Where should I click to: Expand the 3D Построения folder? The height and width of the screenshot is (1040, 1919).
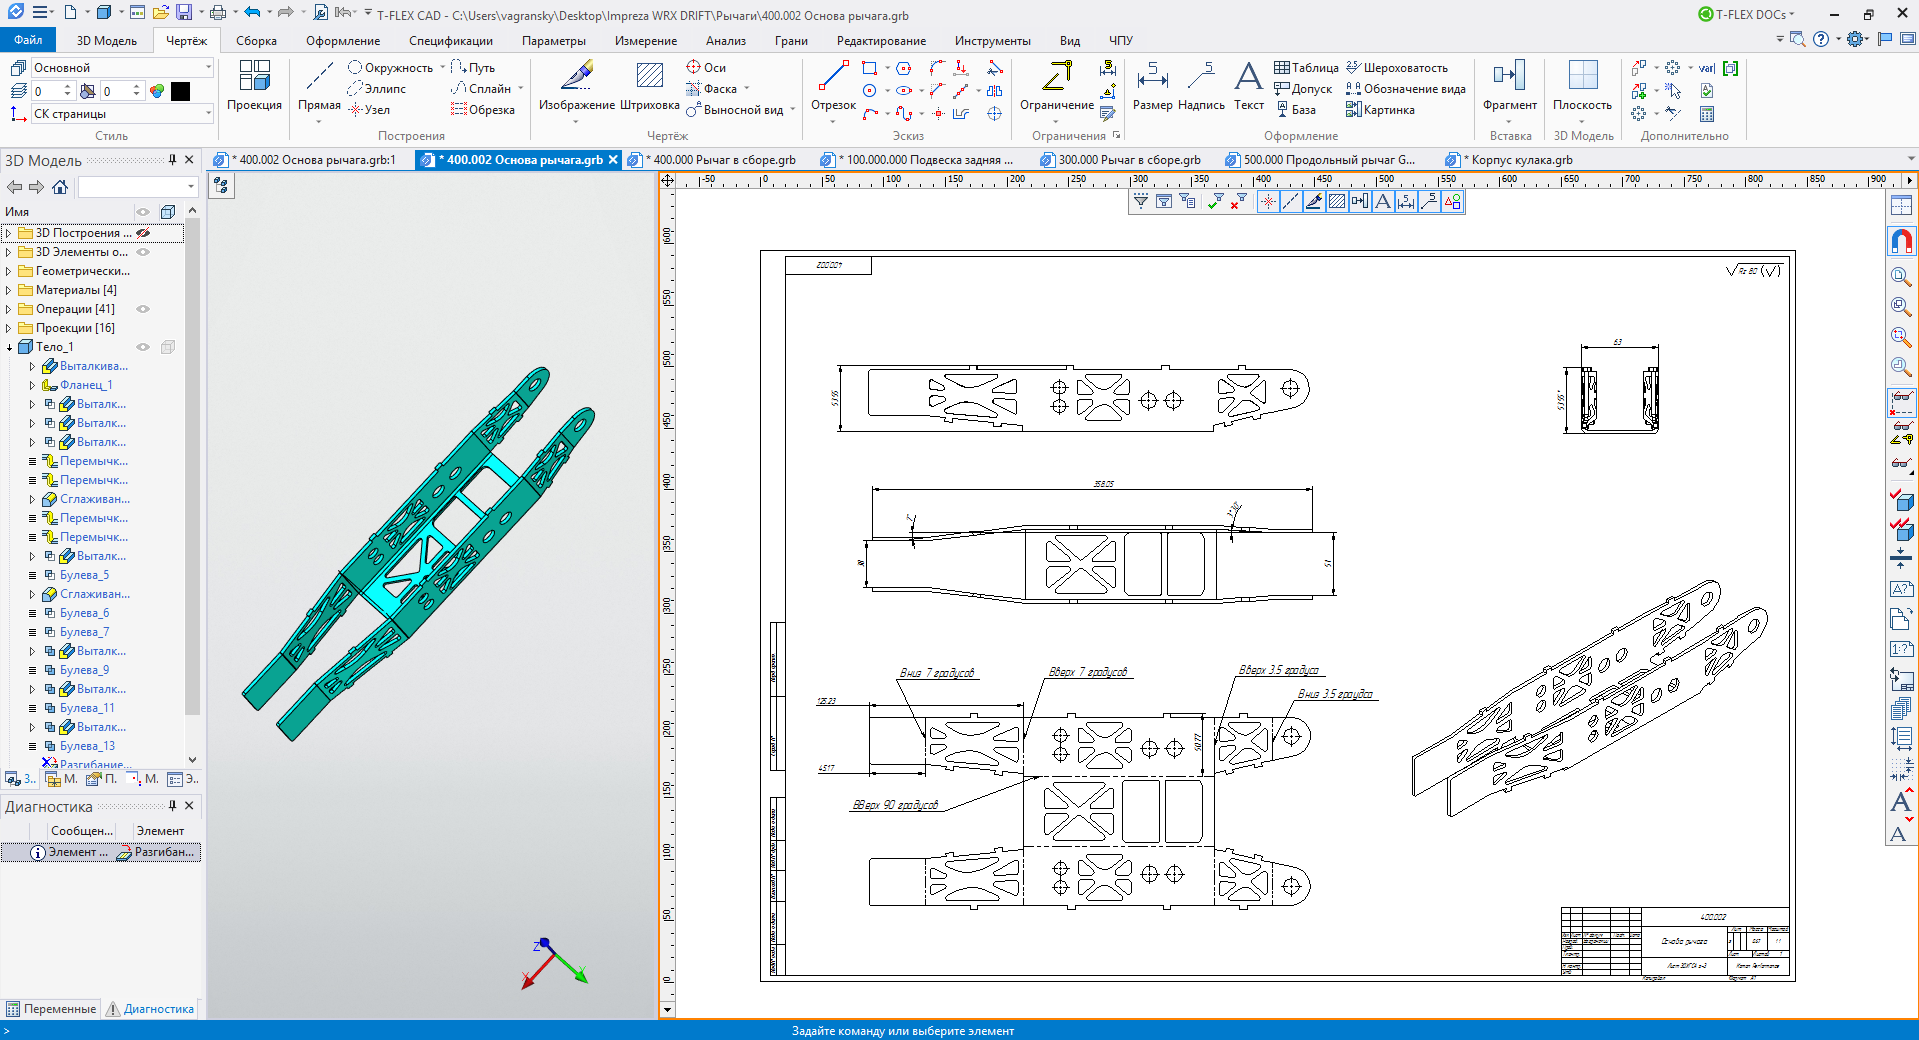point(9,232)
